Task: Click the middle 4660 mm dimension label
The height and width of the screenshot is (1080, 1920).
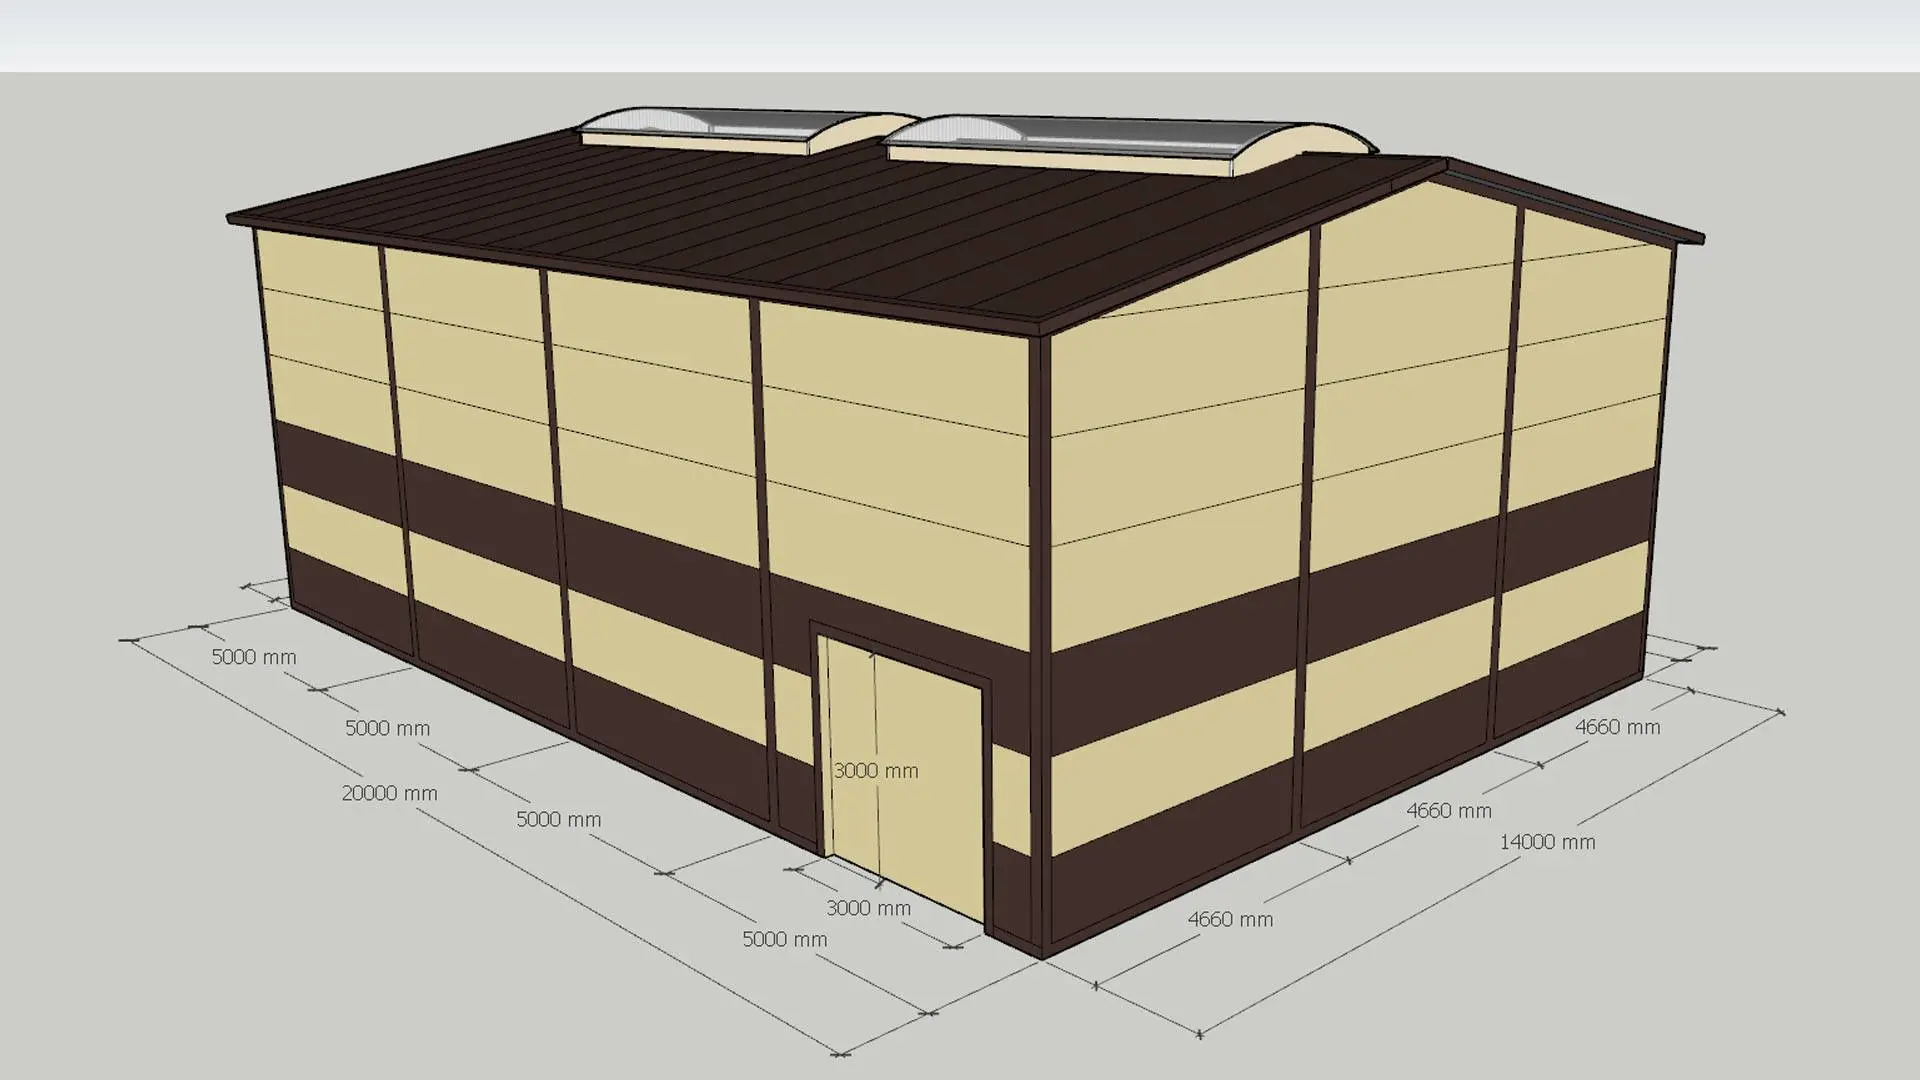Action: click(x=1448, y=811)
